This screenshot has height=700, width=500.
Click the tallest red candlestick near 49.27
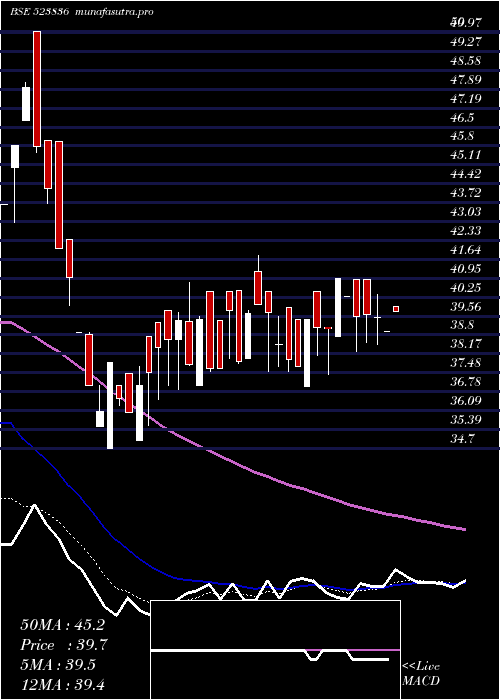point(37,89)
